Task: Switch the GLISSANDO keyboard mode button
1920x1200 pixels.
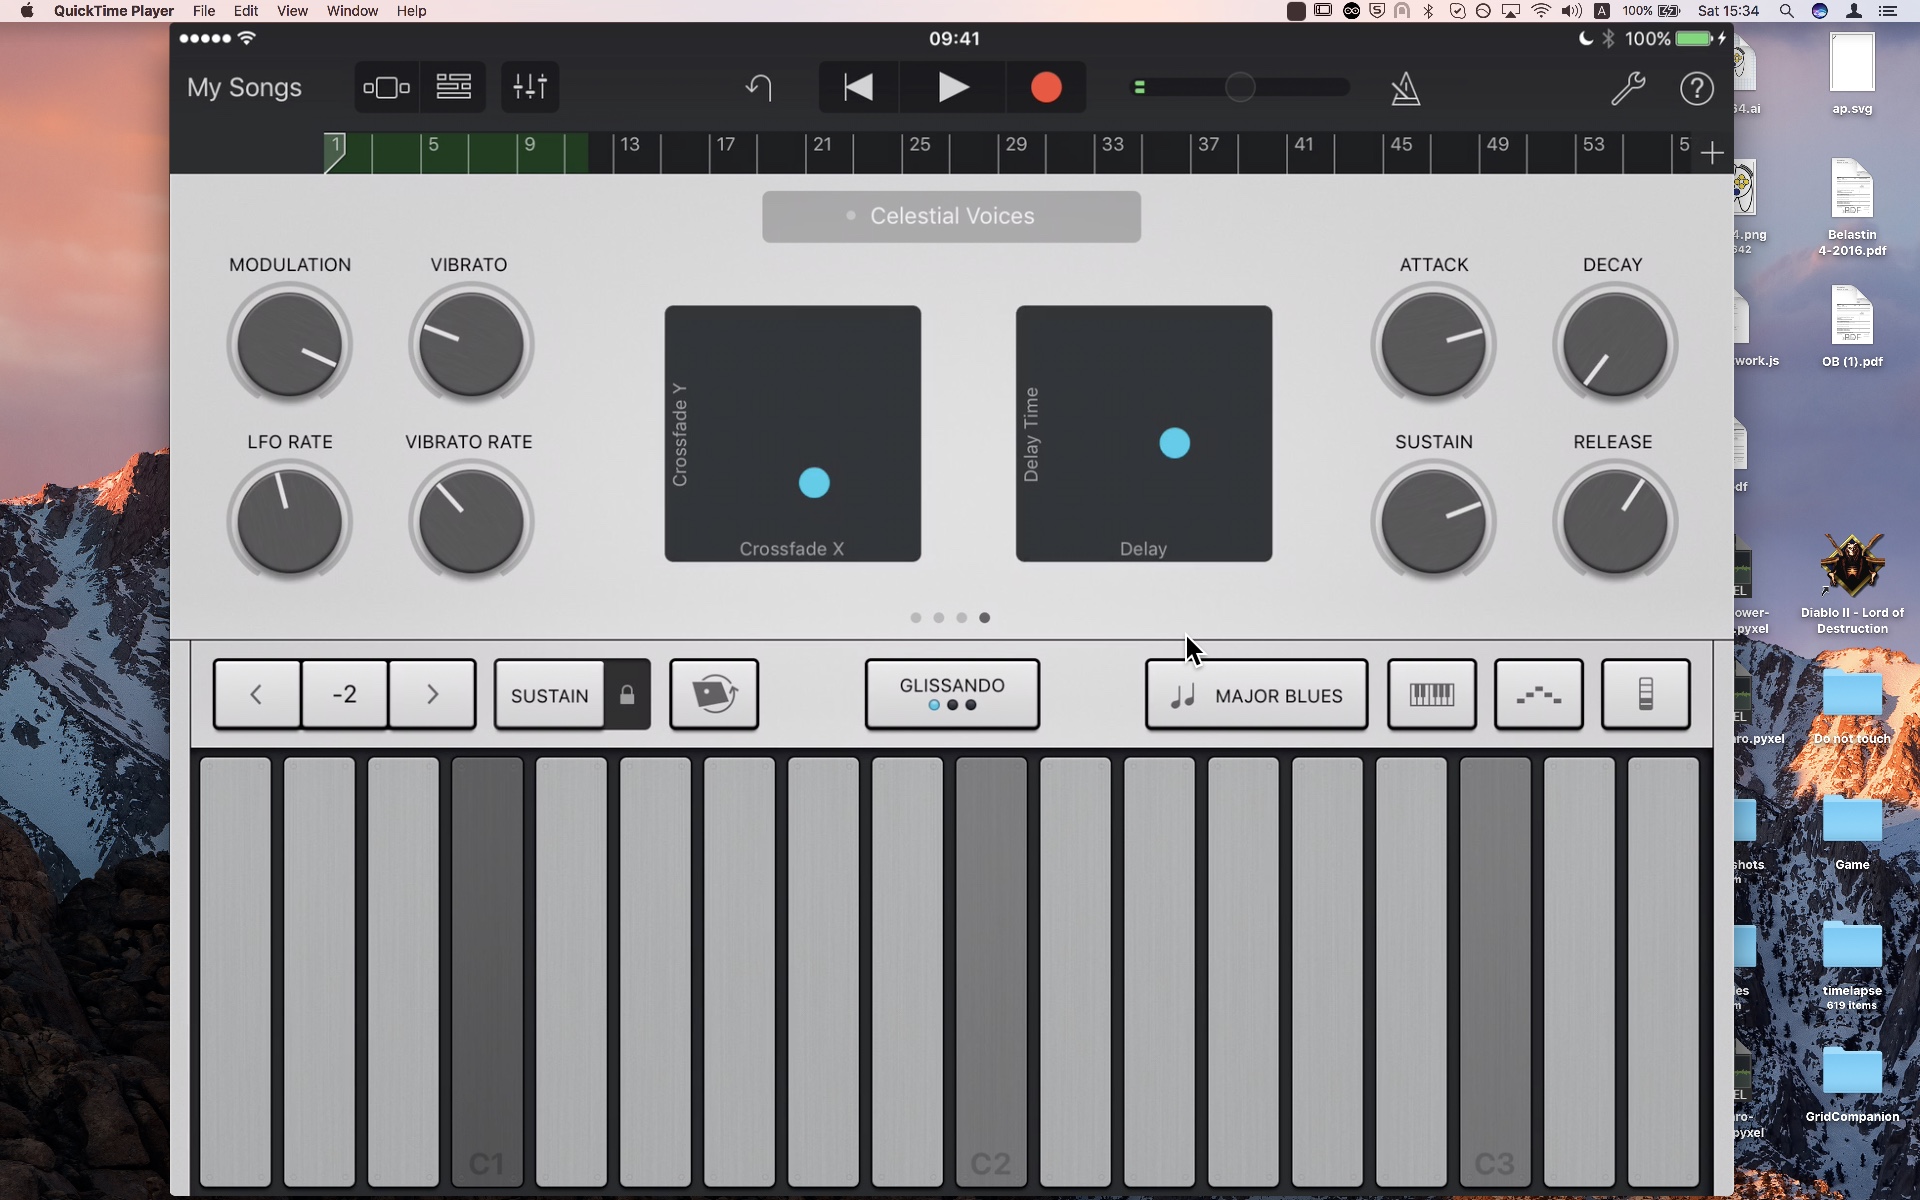Action: click(952, 694)
